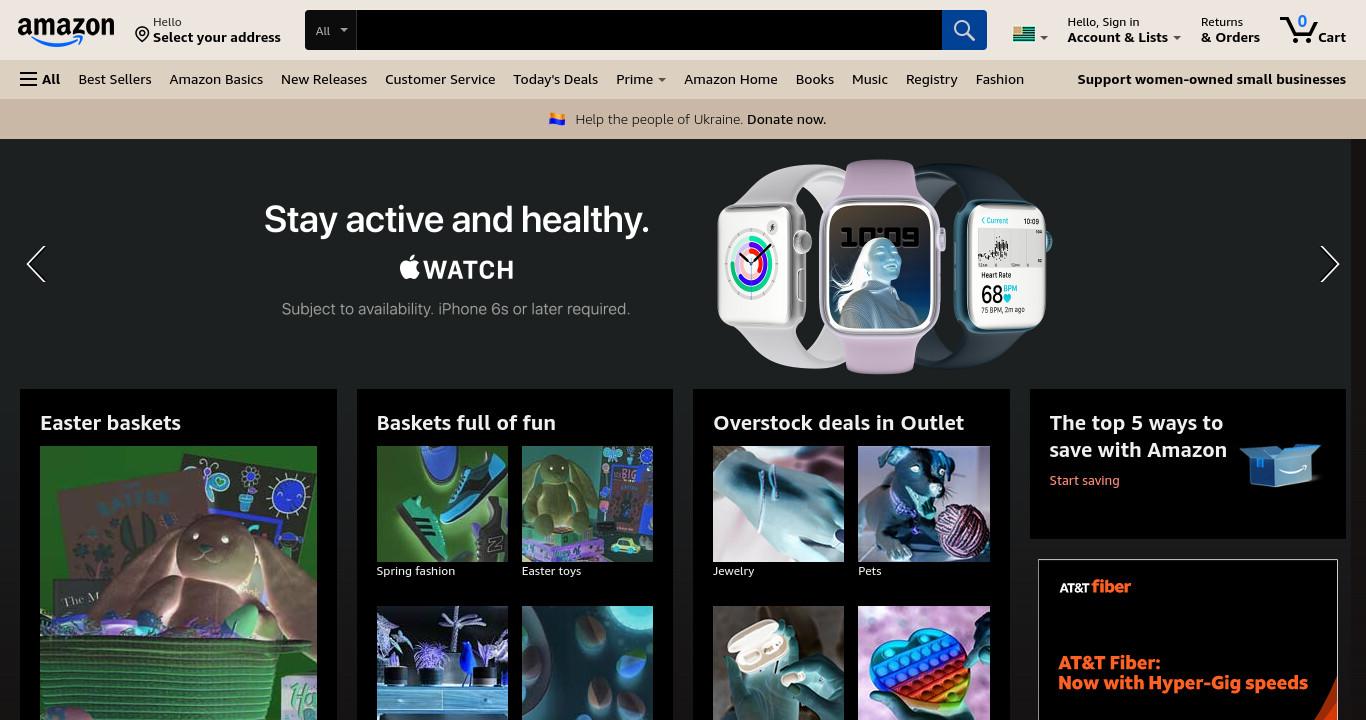Open the rainbow heart pop toy thumbnail
This screenshot has height=720, width=1366.
924,663
